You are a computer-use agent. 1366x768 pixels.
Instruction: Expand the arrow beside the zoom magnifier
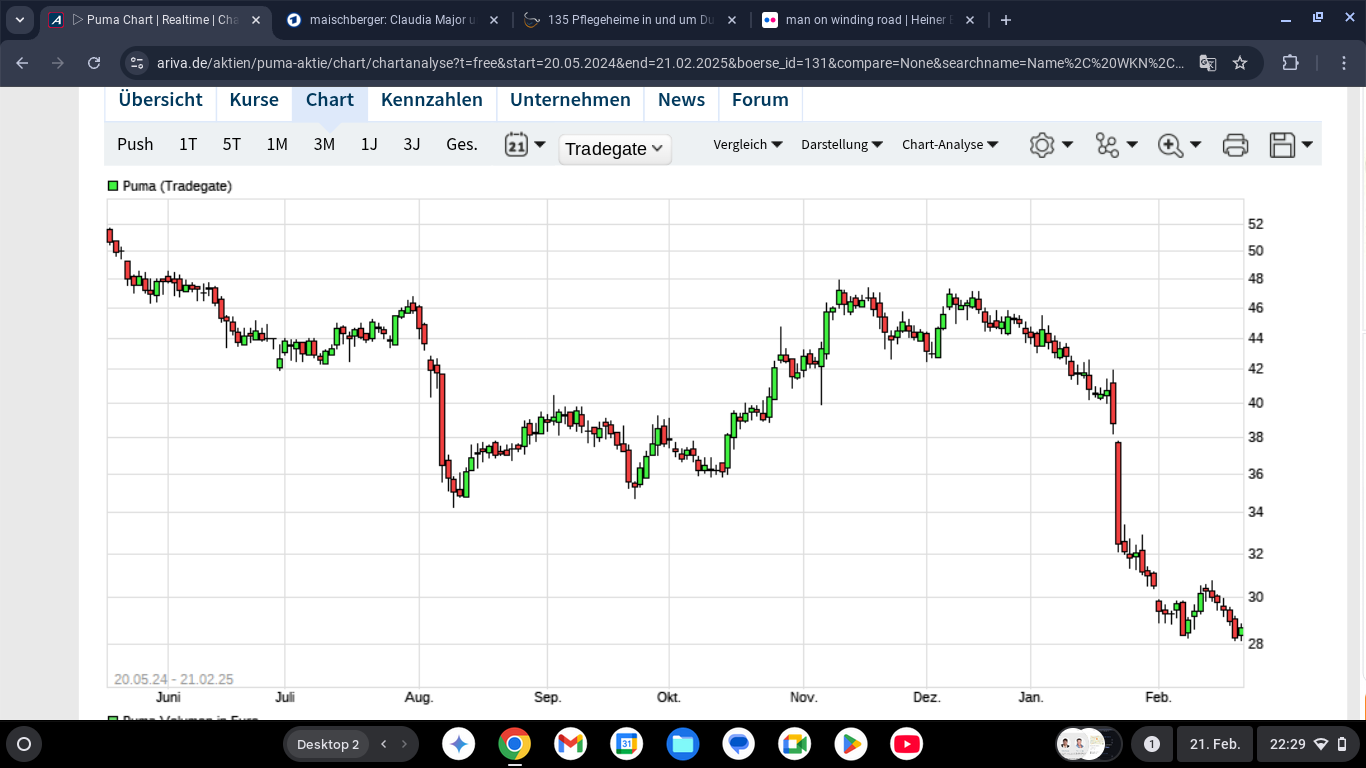(1195, 145)
